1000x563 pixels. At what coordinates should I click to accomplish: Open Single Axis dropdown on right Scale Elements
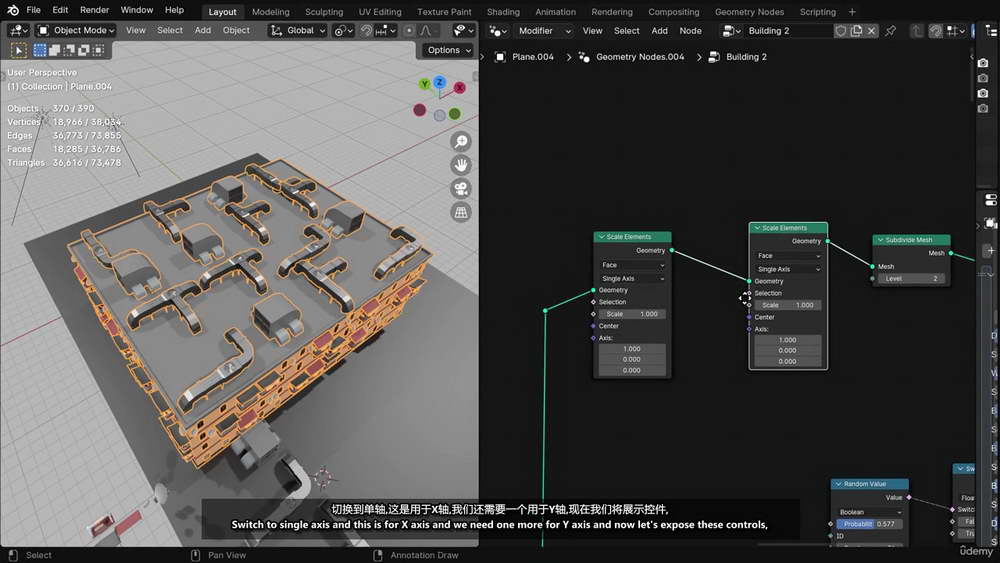[x=788, y=269]
